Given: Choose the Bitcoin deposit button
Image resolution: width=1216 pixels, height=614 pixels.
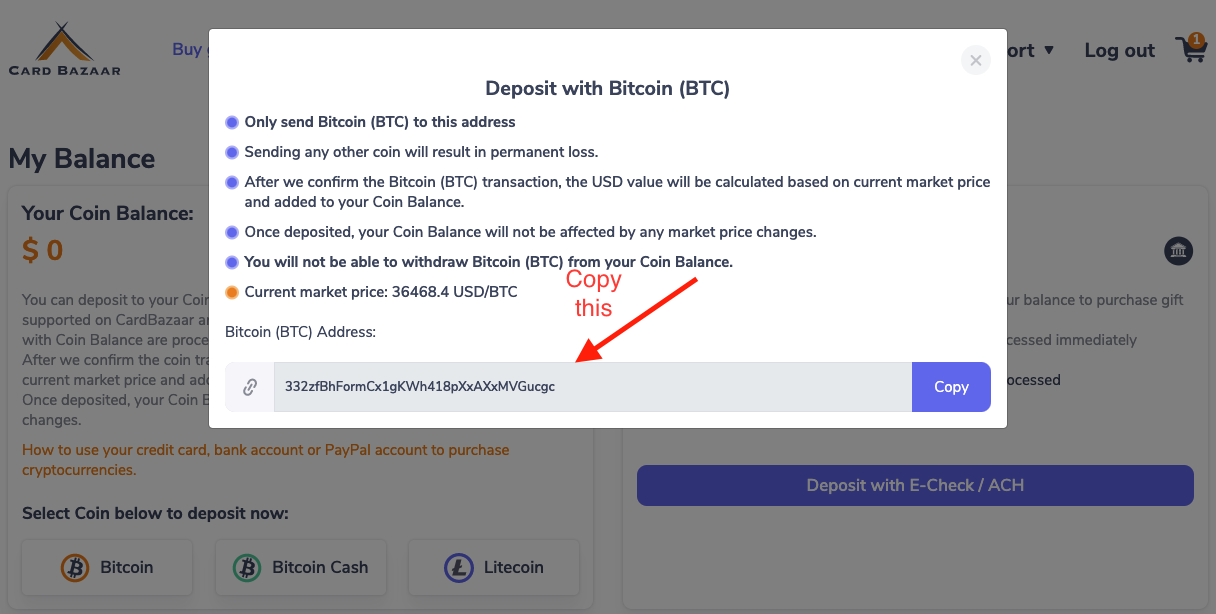Looking at the screenshot, I should [x=107, y=568].
